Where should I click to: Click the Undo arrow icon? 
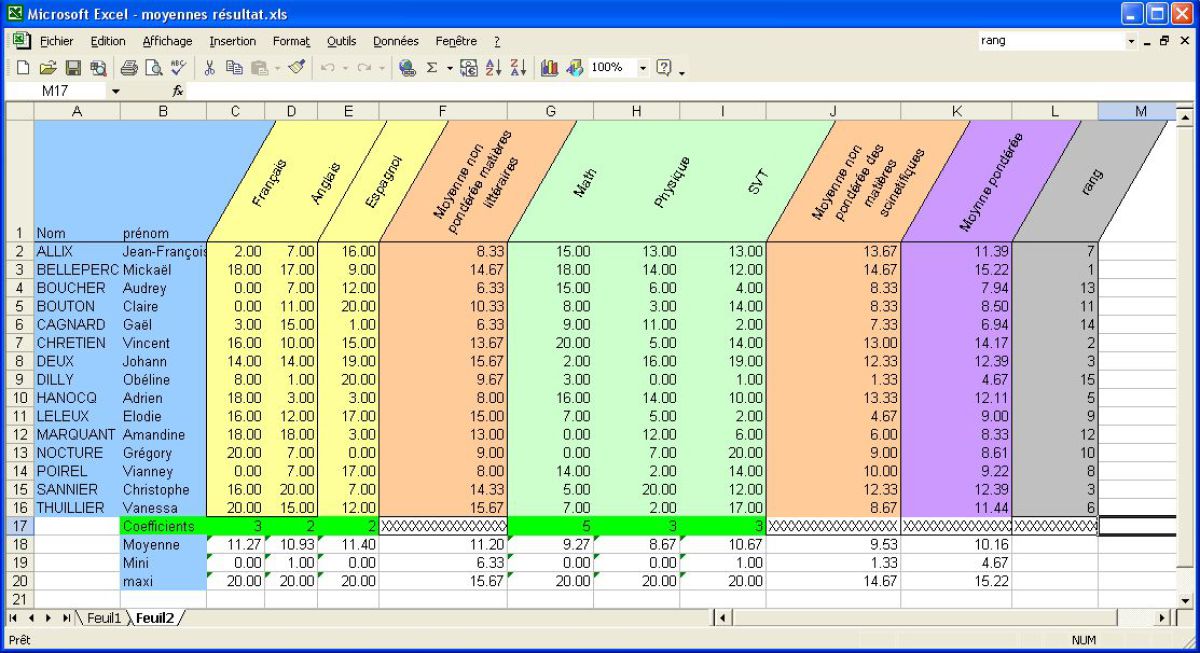tap(327, 68)
